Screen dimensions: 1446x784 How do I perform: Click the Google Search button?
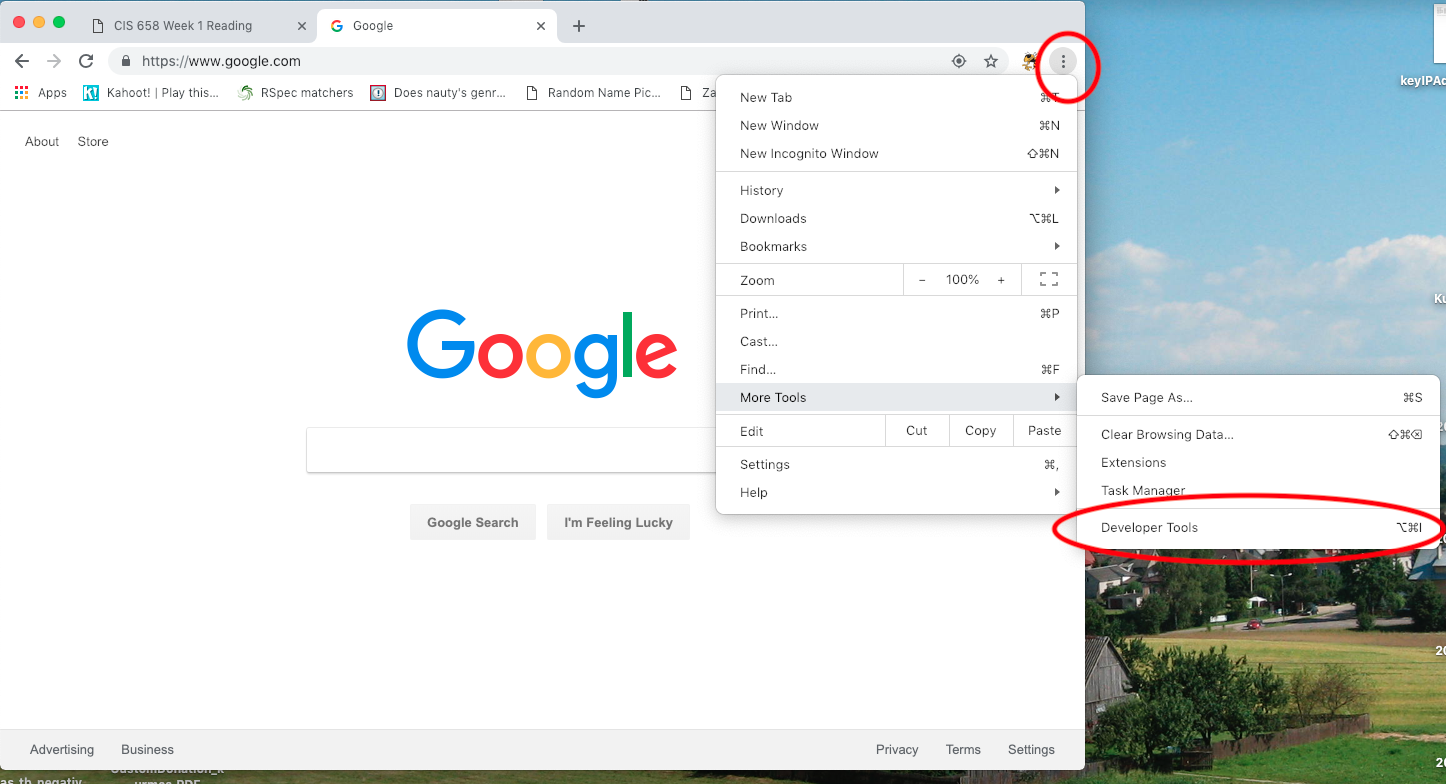(473, 522)
